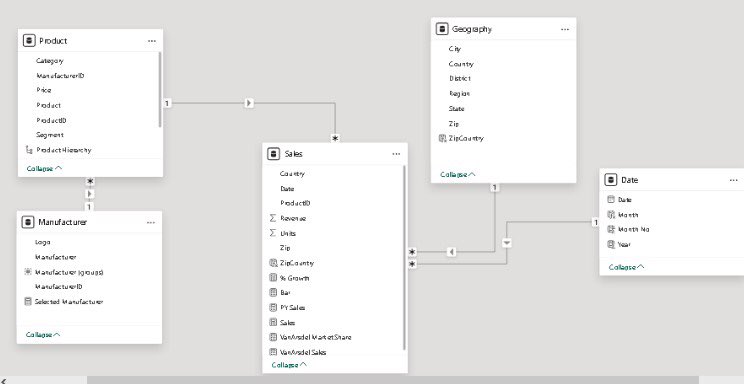Select the State field in Geography
Image resolution: width=744 pixels, height=384 pixels.
[x=456, y=109]
